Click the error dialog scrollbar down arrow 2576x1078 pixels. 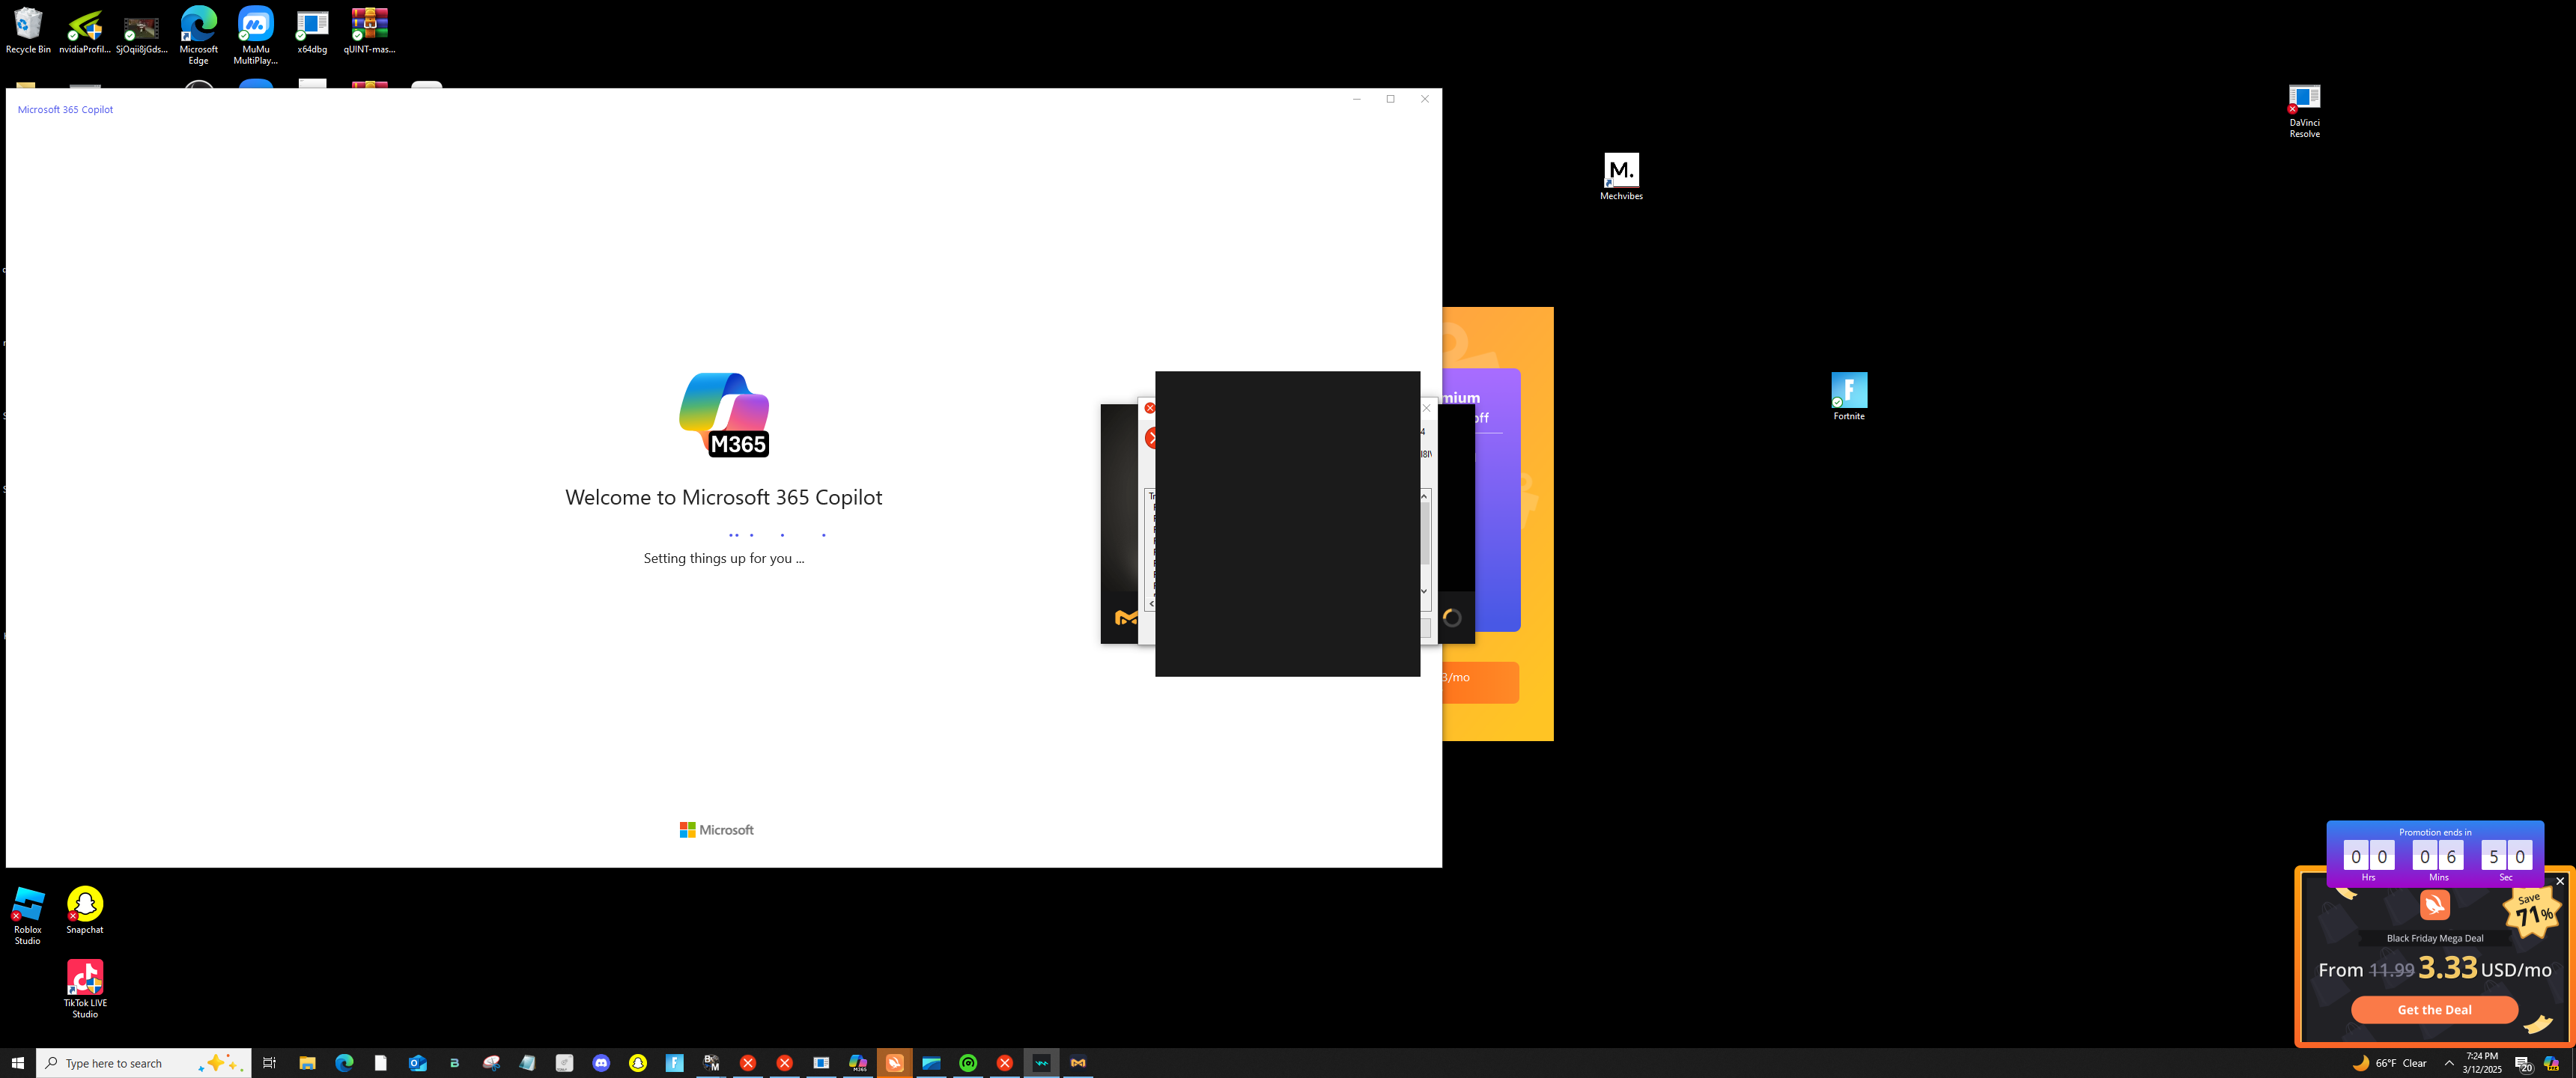pyautogui.click(x=1424, y=591)
